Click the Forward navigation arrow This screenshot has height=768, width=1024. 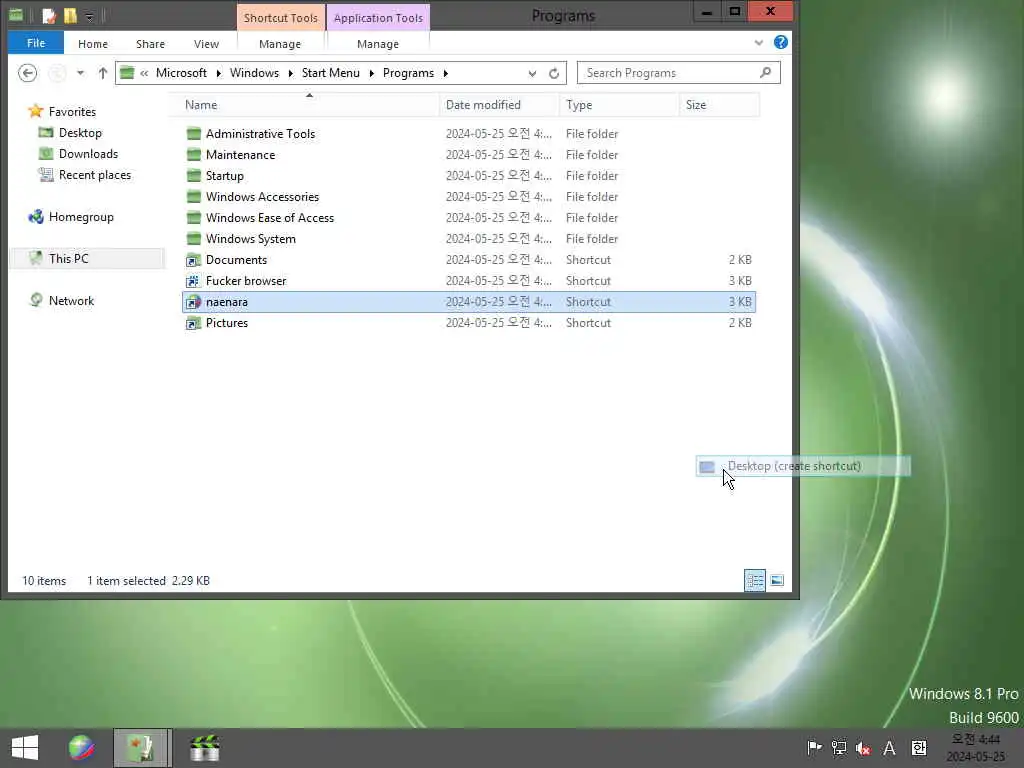click(57, 72)
